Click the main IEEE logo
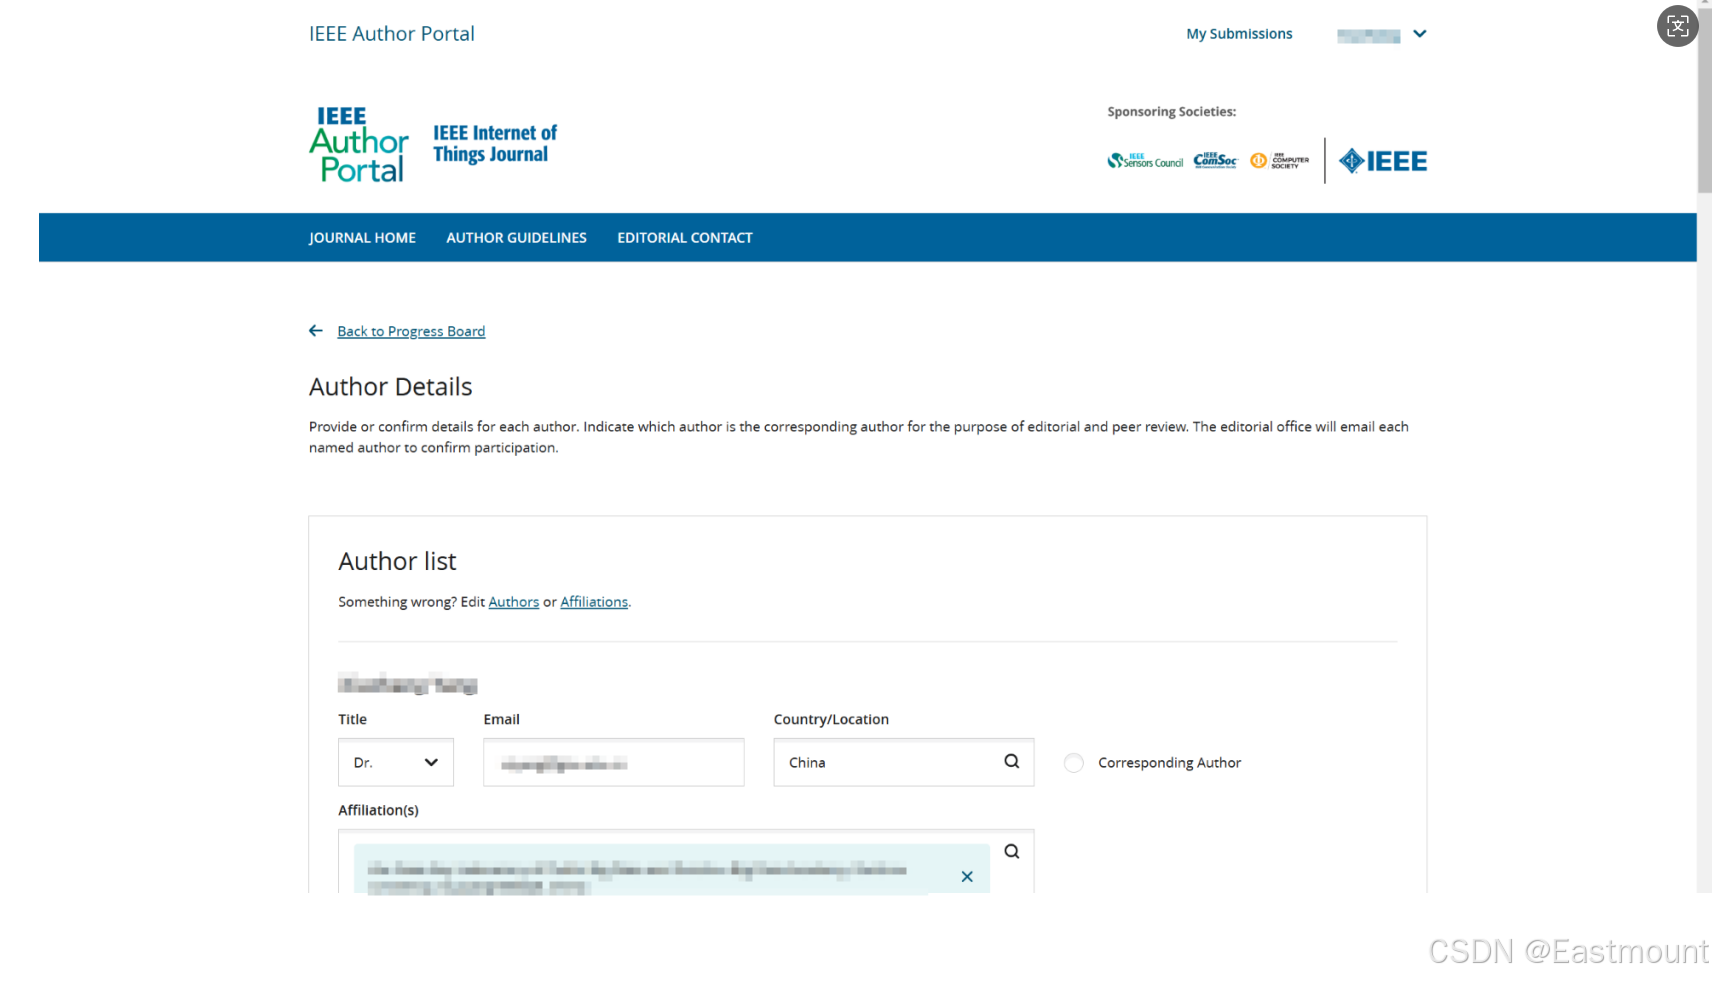1713x981 pixels. [1383, 161]
